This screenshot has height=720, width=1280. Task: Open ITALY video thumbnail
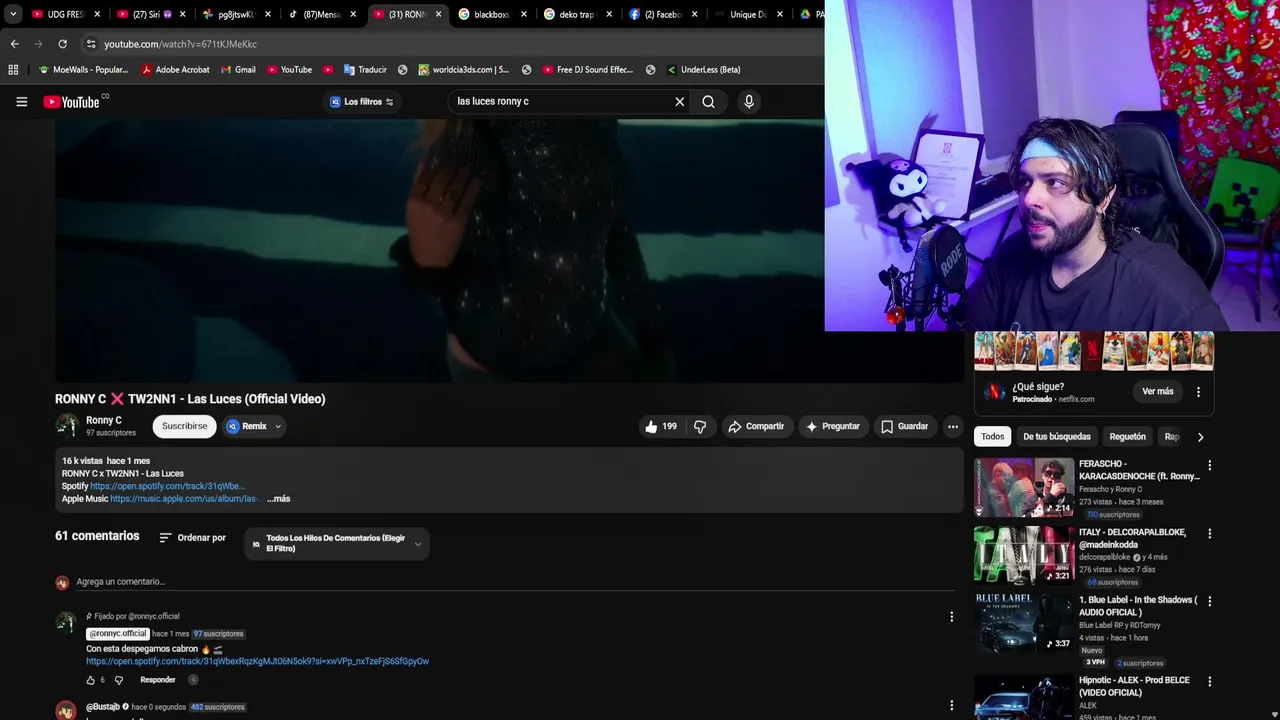[1024, 555]
